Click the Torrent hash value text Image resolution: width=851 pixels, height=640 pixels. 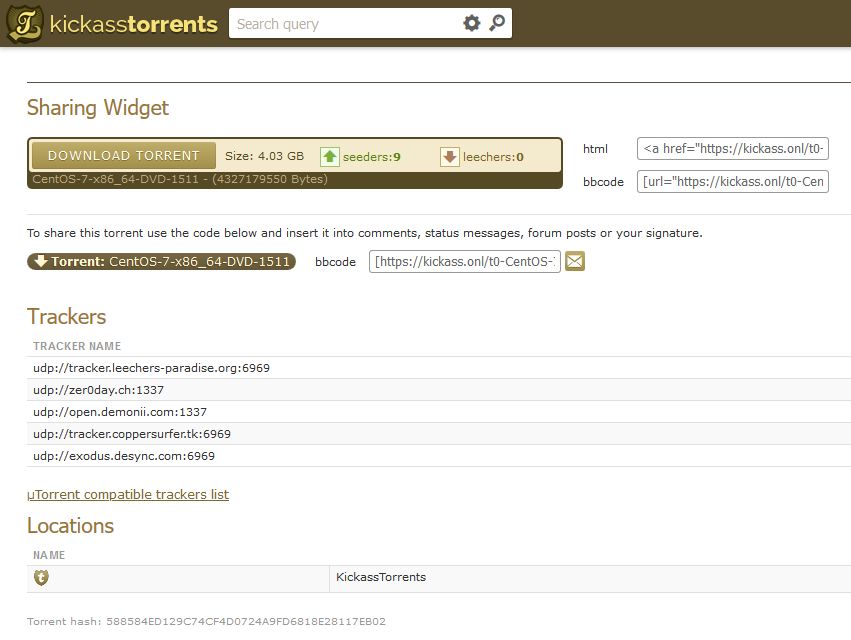coord(246,622)
